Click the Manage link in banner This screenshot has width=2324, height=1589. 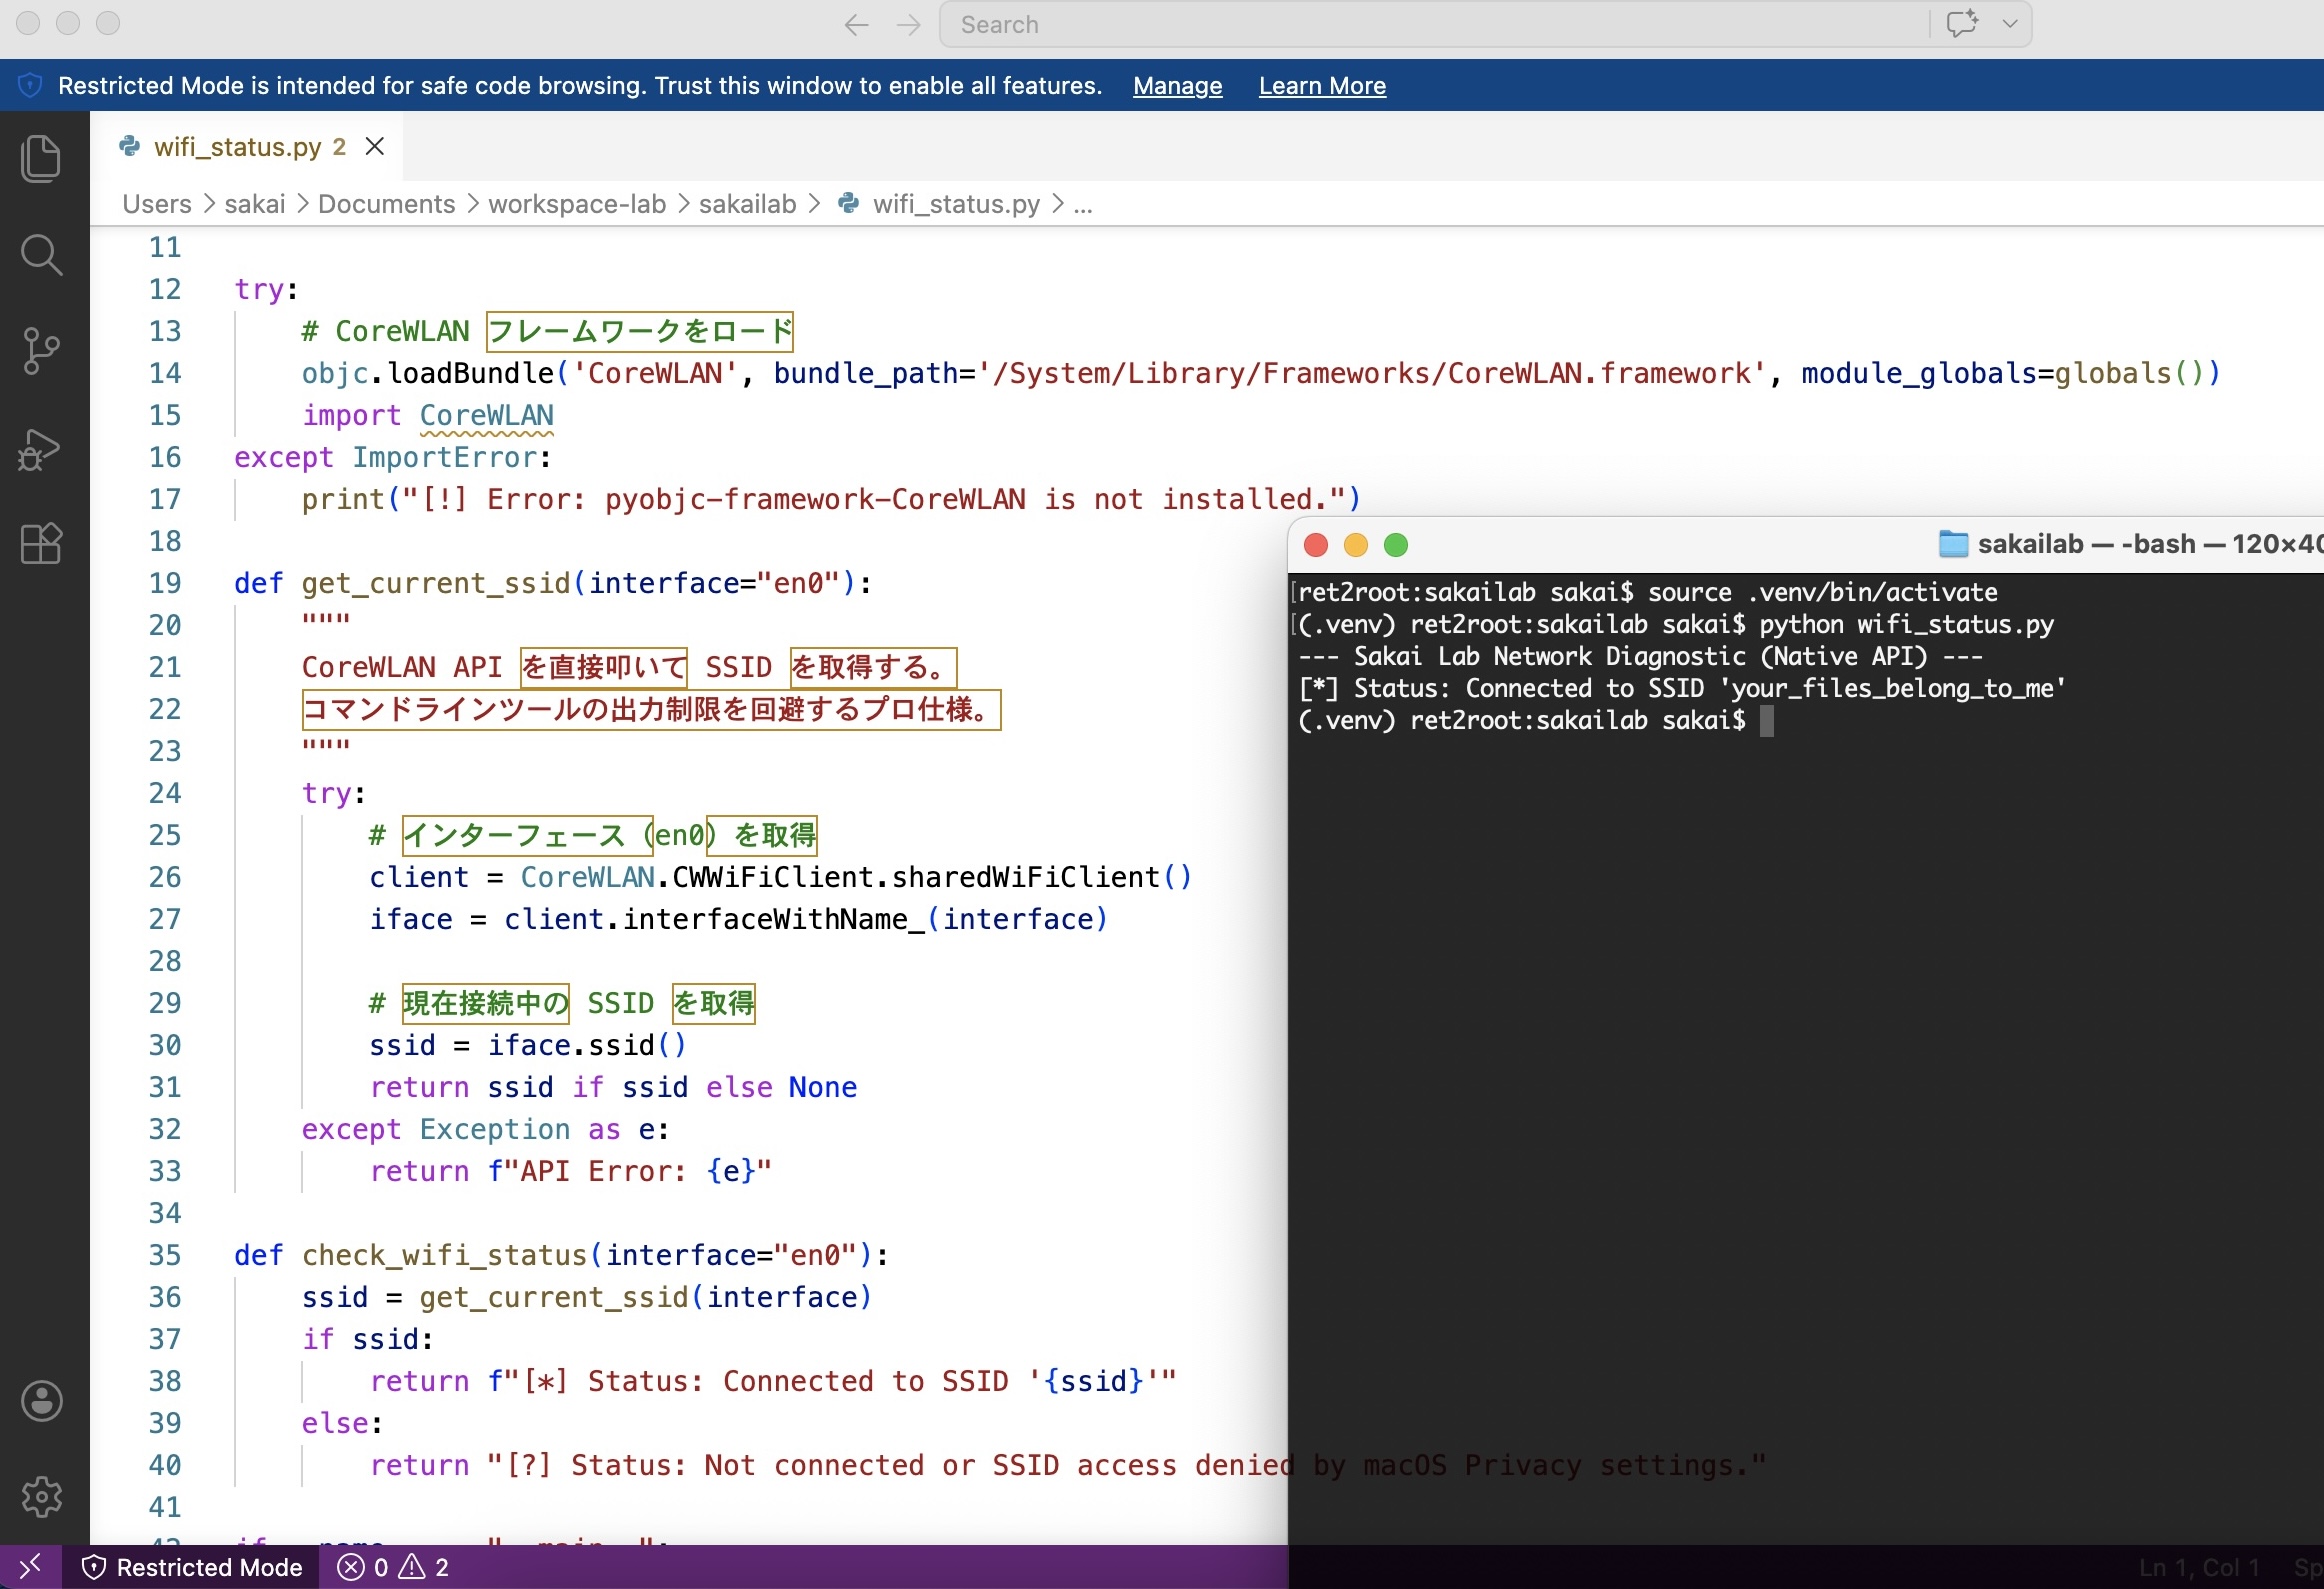tap(1177, 86)
